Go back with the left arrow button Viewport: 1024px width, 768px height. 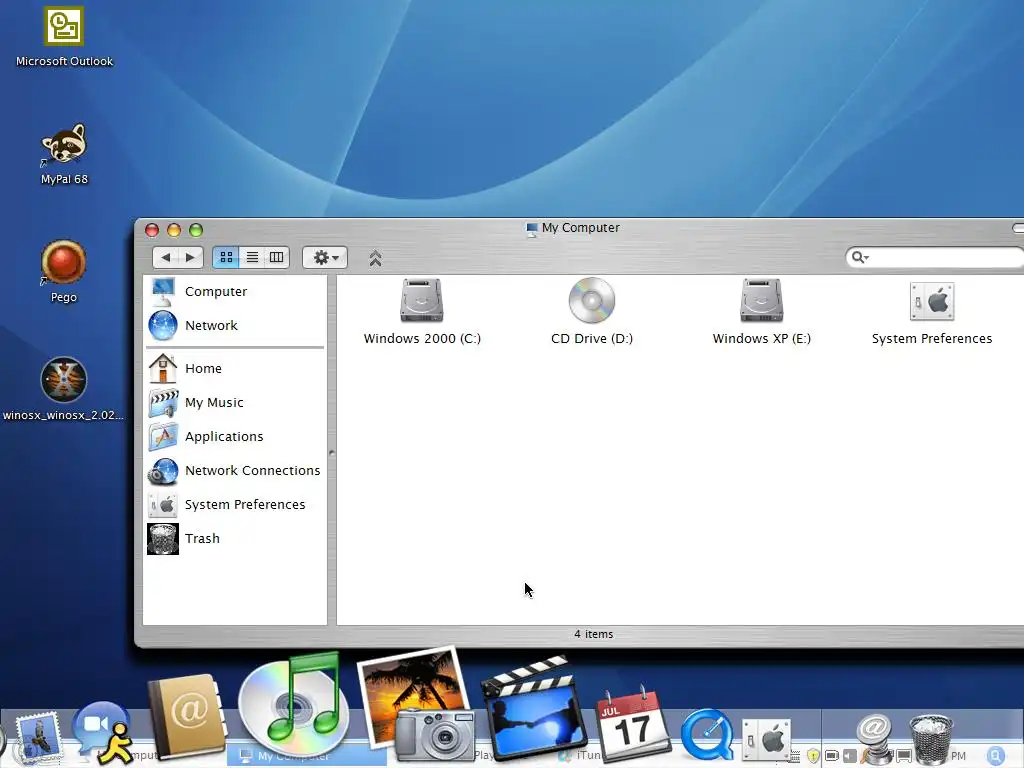pos(166,257)
